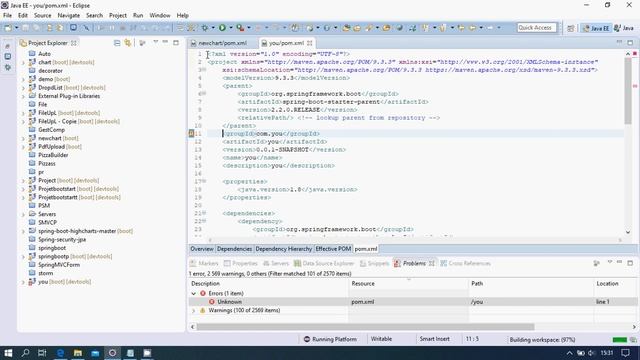Select the you/pom.xml editor tab
The width and height of the screenshot is (640, 360).
click(x=286, y=43)
